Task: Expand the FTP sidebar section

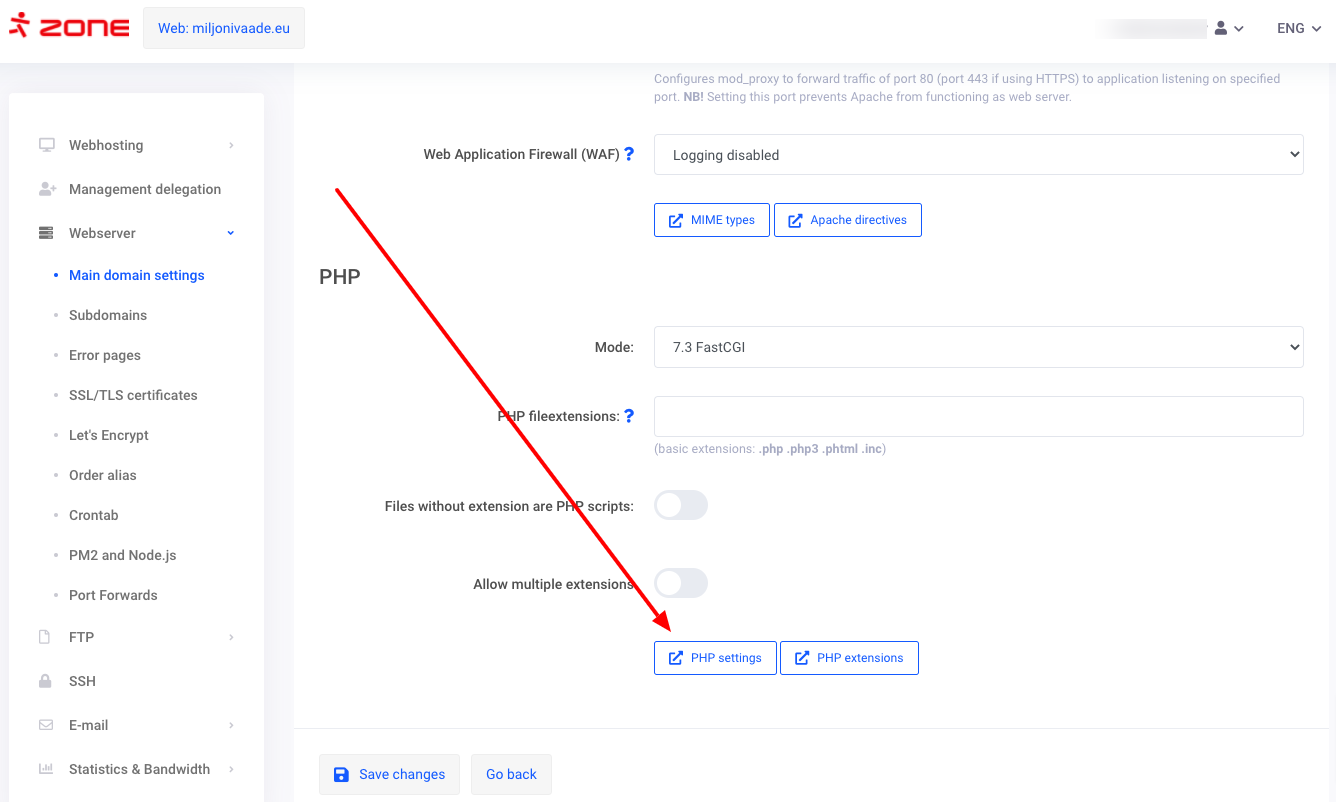Action: pyautogui.click(x=82, y=637)
